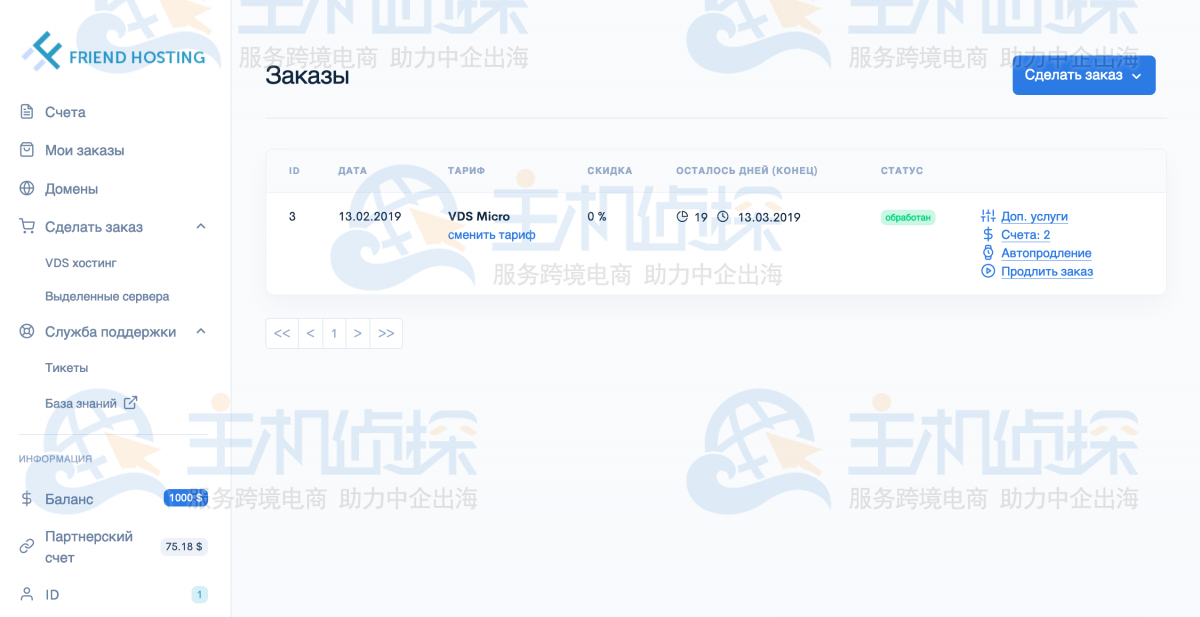Select Выделенные сервера in the sidebar
The width and height of the screenshot is (1200, 617).
pos(107,297)
